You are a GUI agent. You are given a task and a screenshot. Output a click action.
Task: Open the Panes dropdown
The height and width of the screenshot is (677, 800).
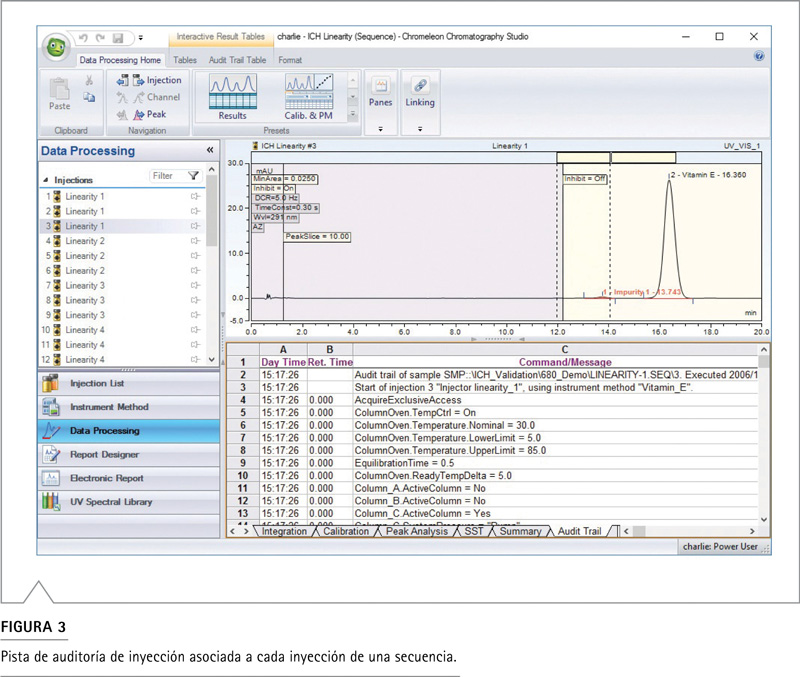[381, 103]
